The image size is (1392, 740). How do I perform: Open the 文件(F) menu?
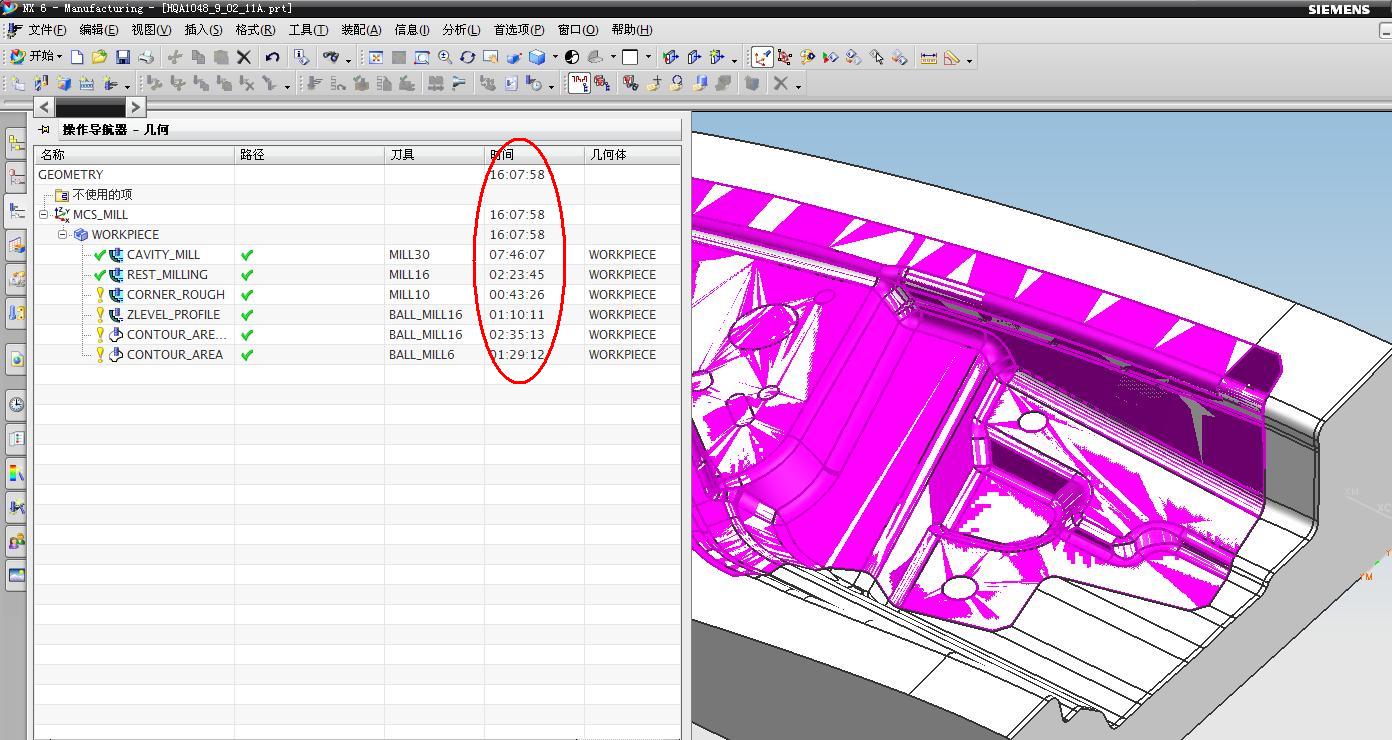(47, 29)
